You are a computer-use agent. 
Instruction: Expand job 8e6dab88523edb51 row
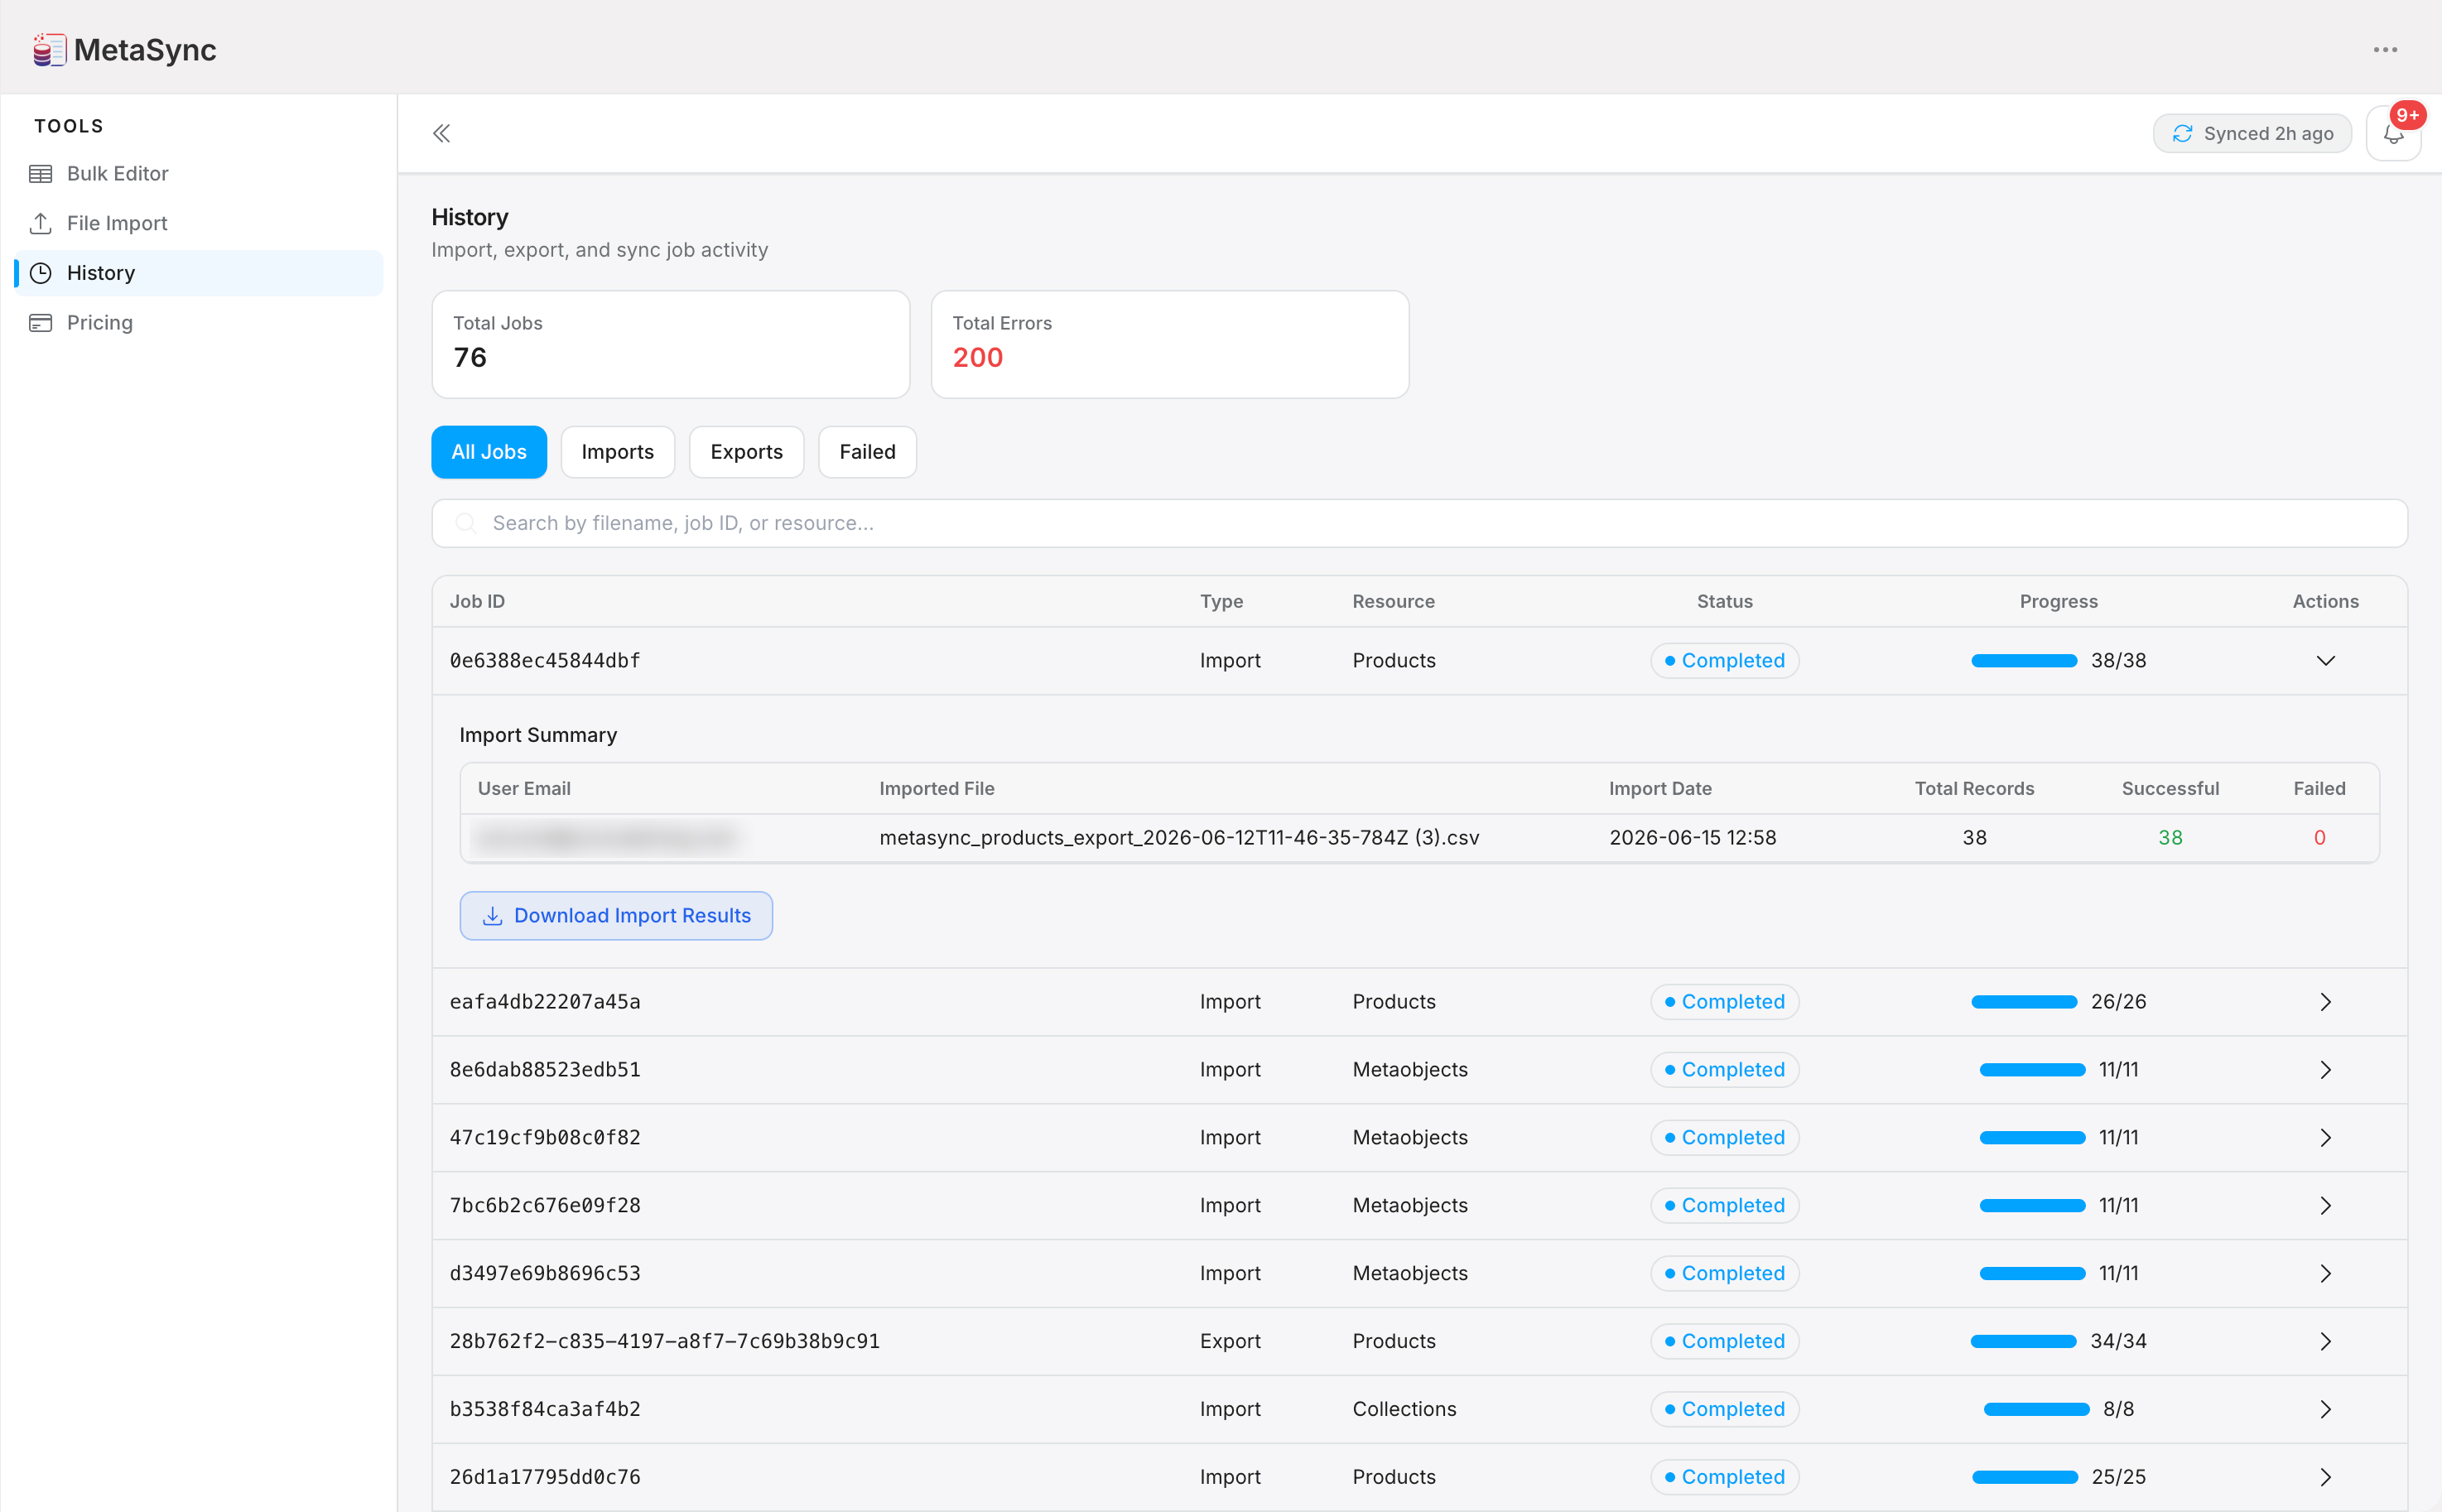(x=2325, y=1070)
